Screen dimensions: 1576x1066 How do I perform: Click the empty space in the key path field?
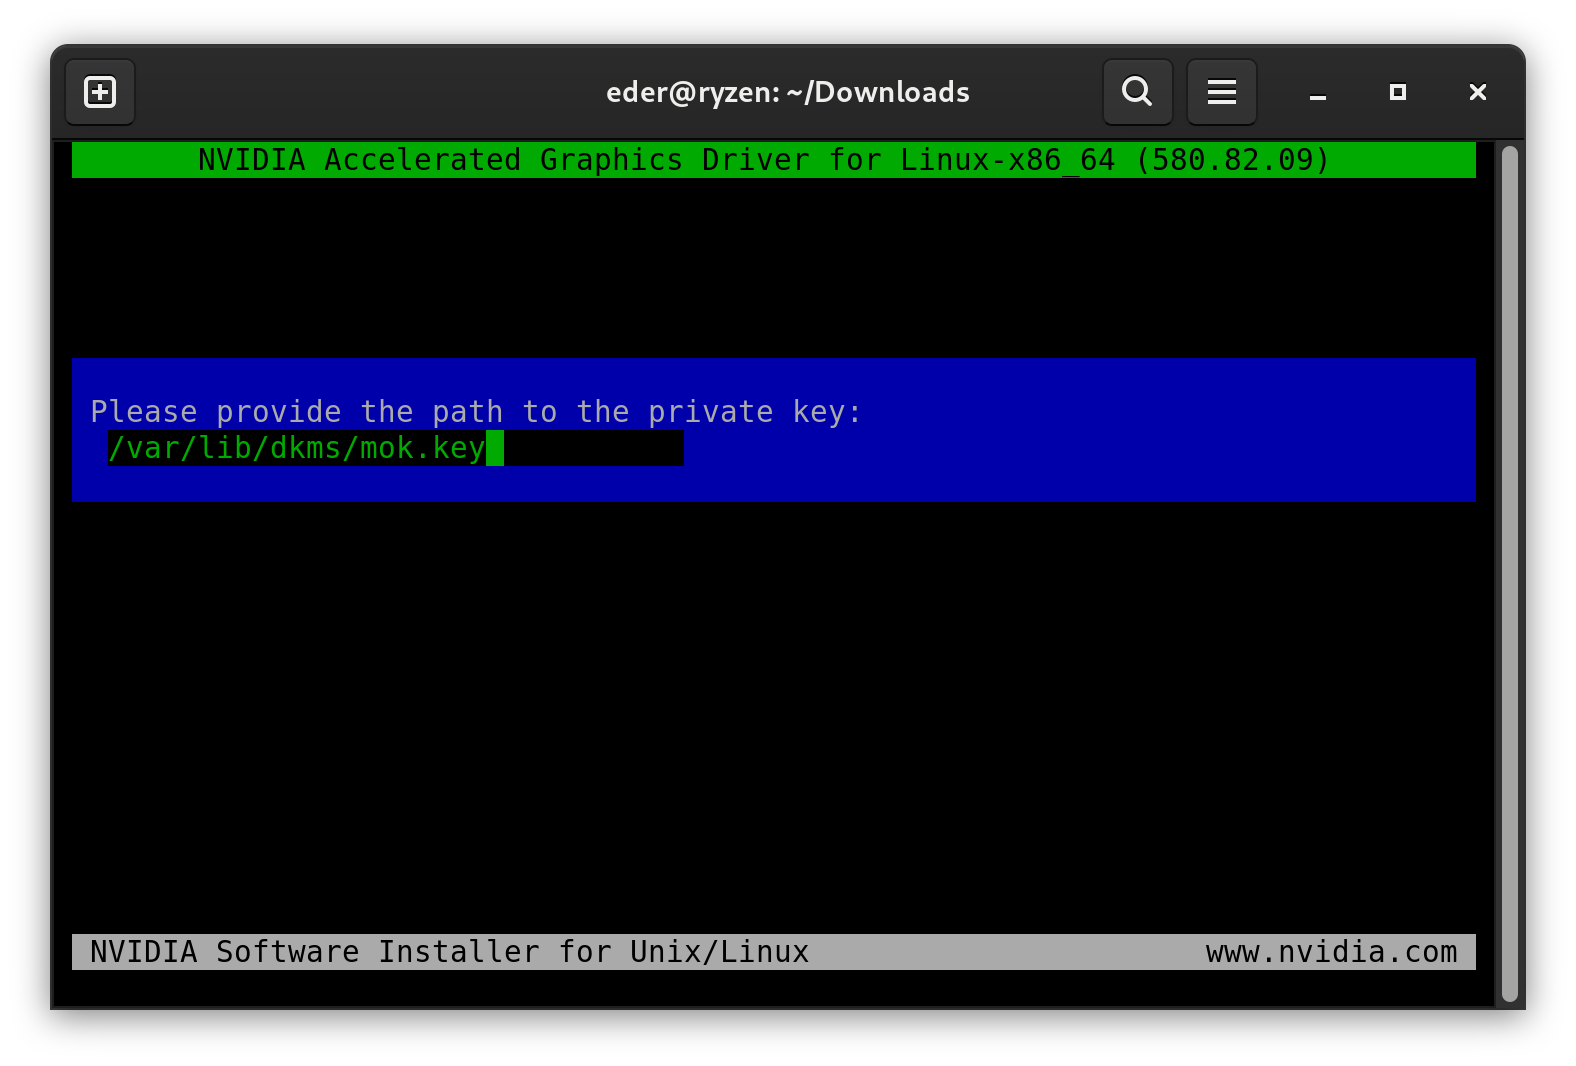click(594, 448)
